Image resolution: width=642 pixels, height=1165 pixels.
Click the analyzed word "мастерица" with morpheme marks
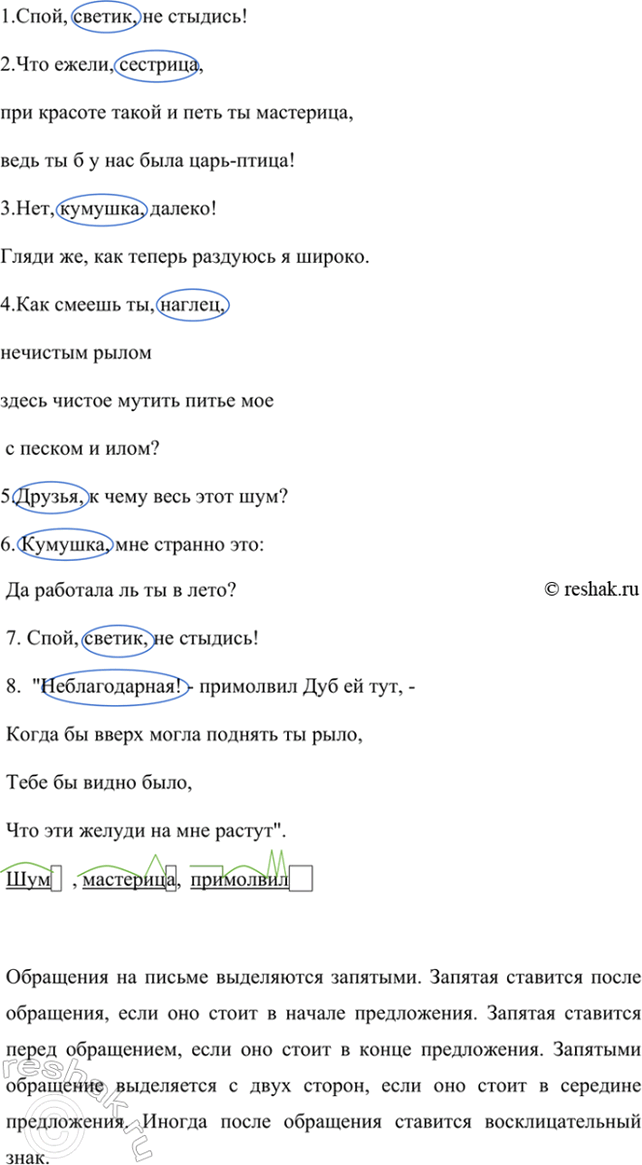tap(124, 880)
